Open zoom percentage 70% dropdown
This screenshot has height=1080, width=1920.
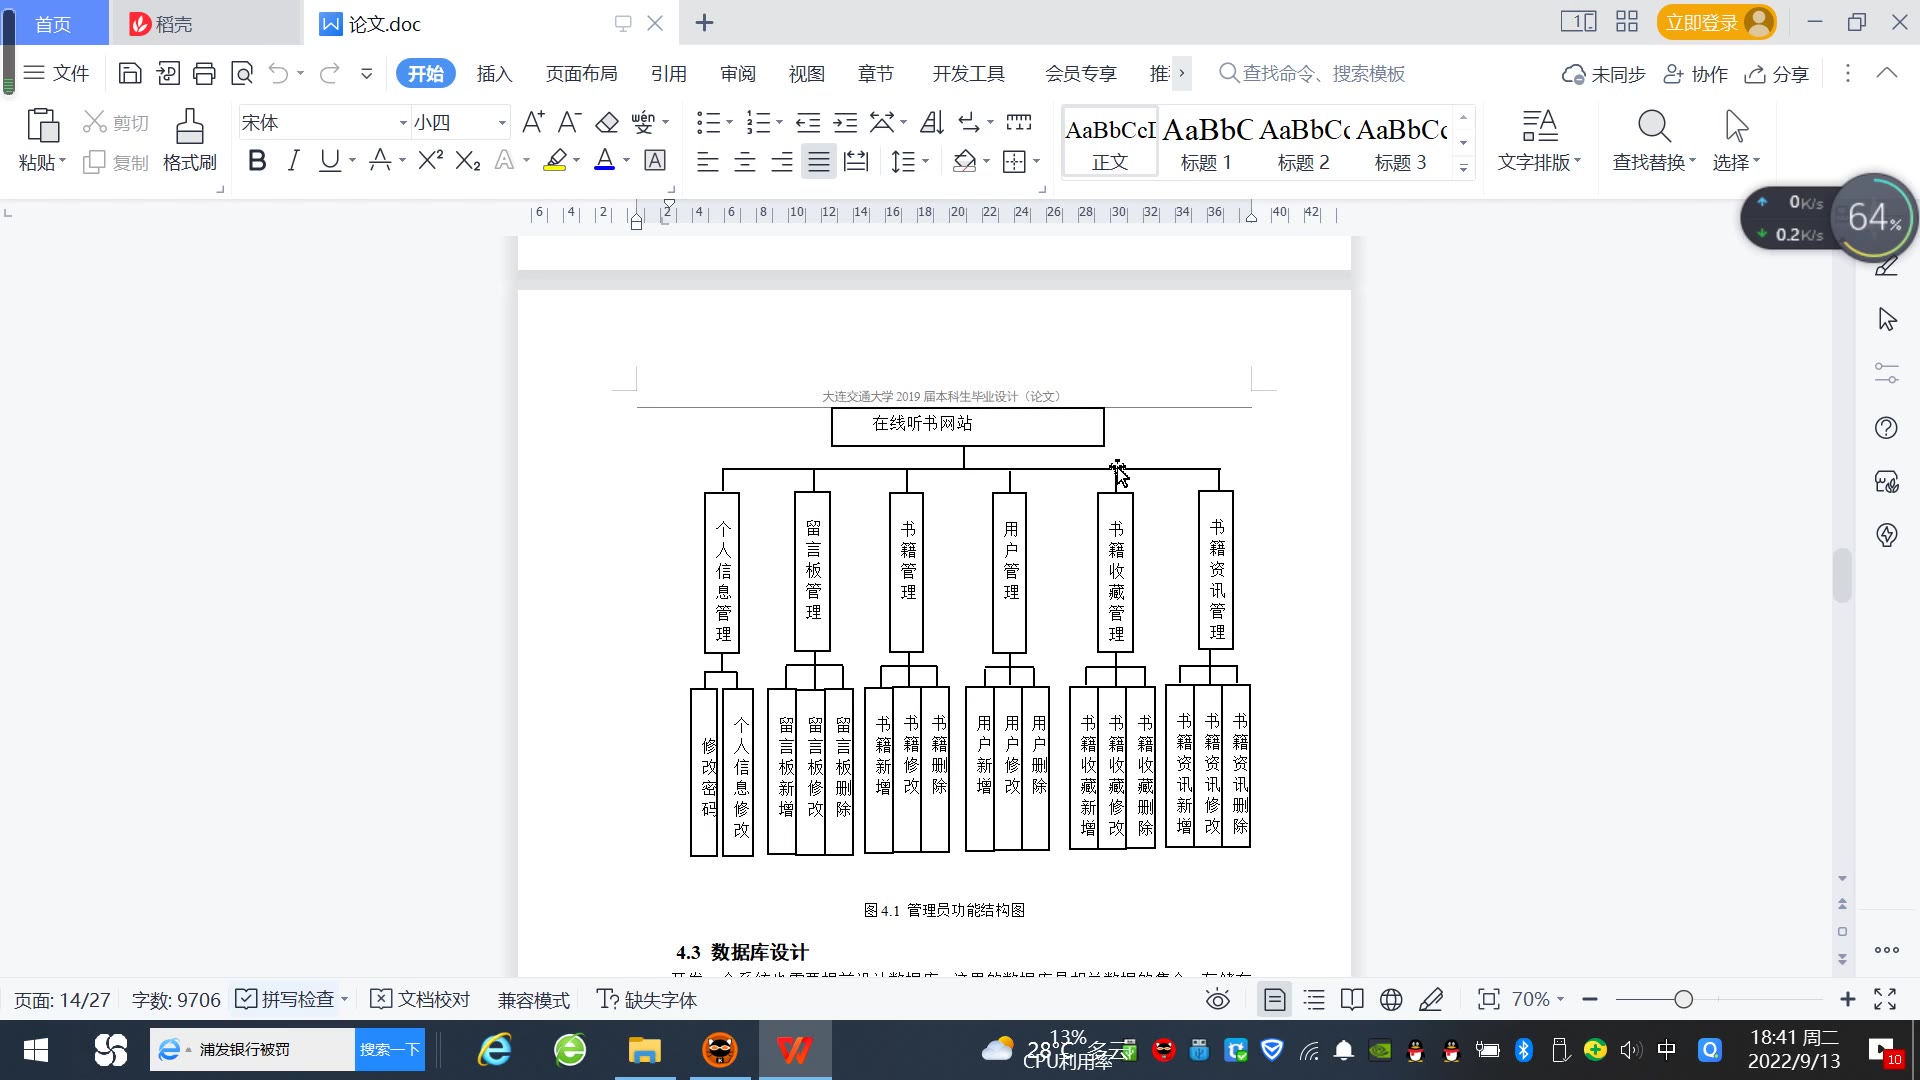click(x=1537, y=999)
